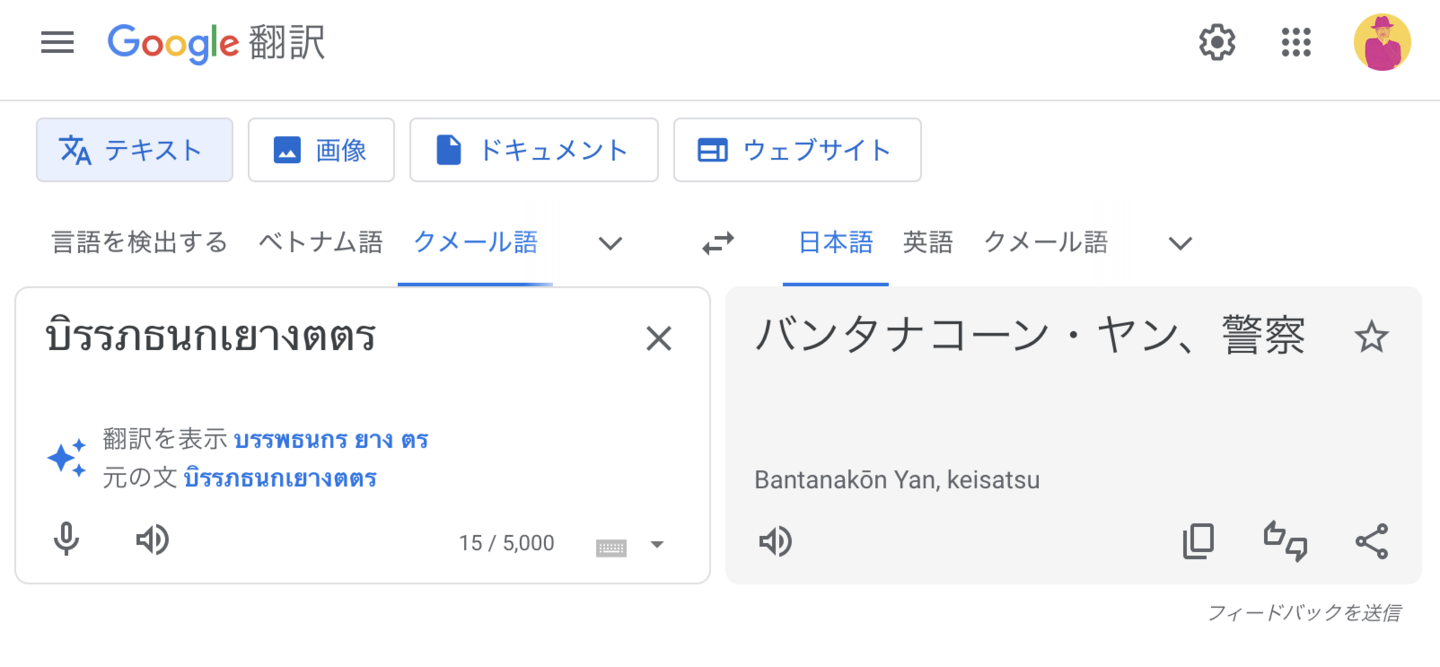This screenshot has width=1440, height=667.
Task: Switch to 画像 translation mode
Action: (321, 150)
